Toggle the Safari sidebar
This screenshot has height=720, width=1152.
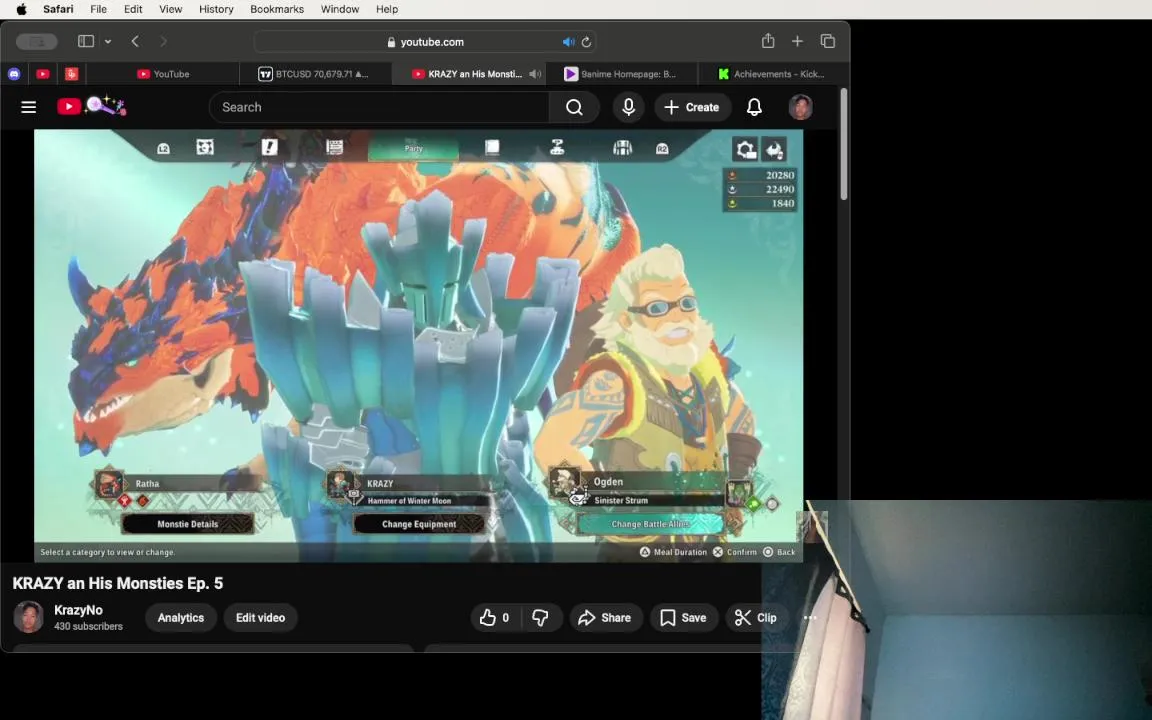(86, 41)
